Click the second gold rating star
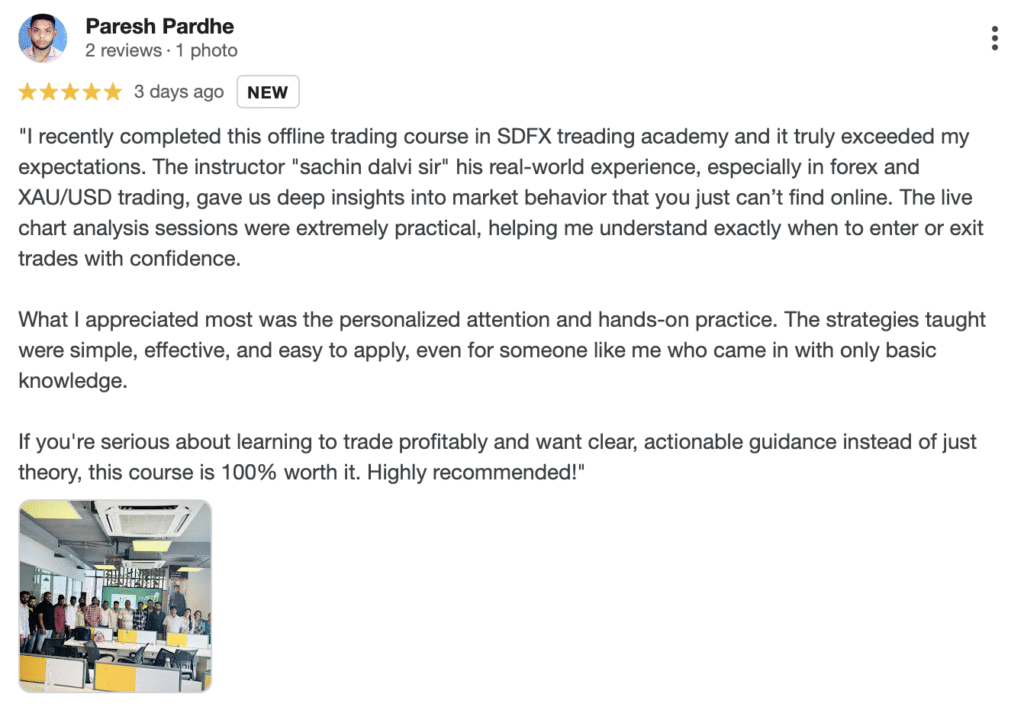The width and height of the screenshot is (1024, 710). [x=49, y=92]
